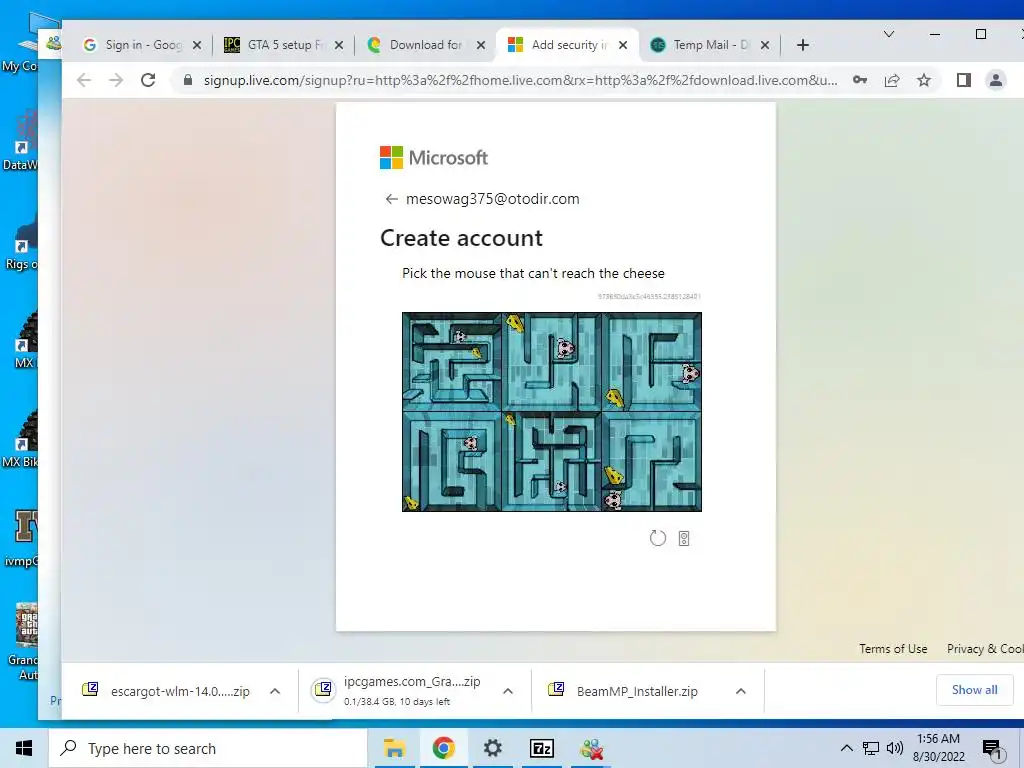Open the Privacy & Cookies link
The width and height of the screenshot is (1024, 768).
(985, 648)
